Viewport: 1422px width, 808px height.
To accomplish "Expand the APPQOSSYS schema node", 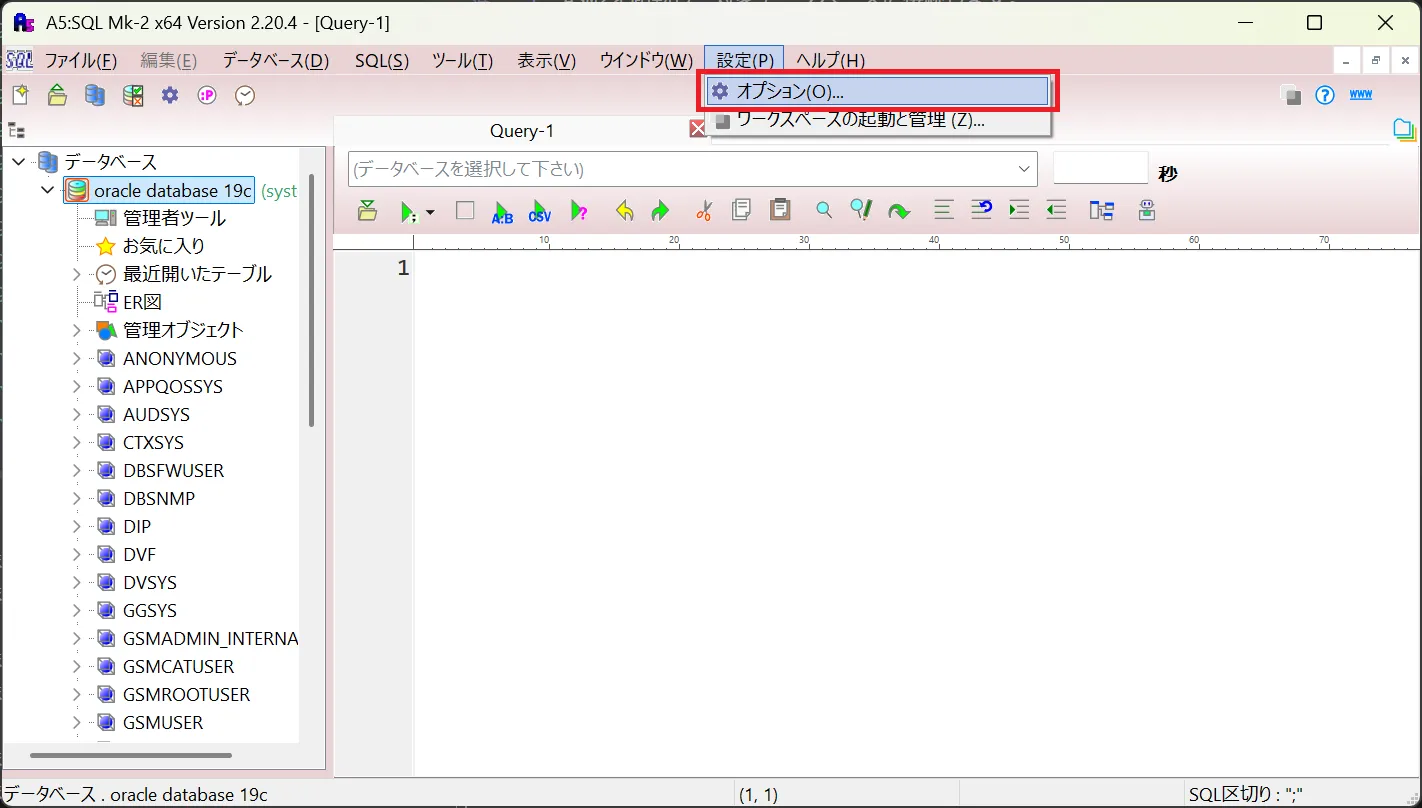I will tap(77, 386).
